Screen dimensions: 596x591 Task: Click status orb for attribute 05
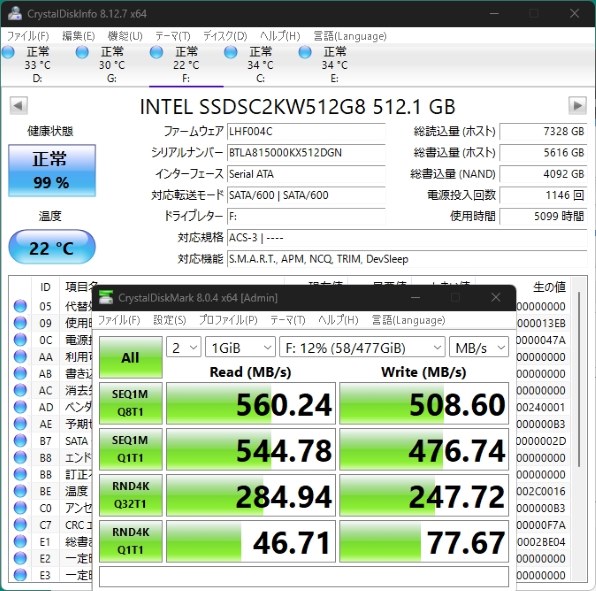coord(20,306)
